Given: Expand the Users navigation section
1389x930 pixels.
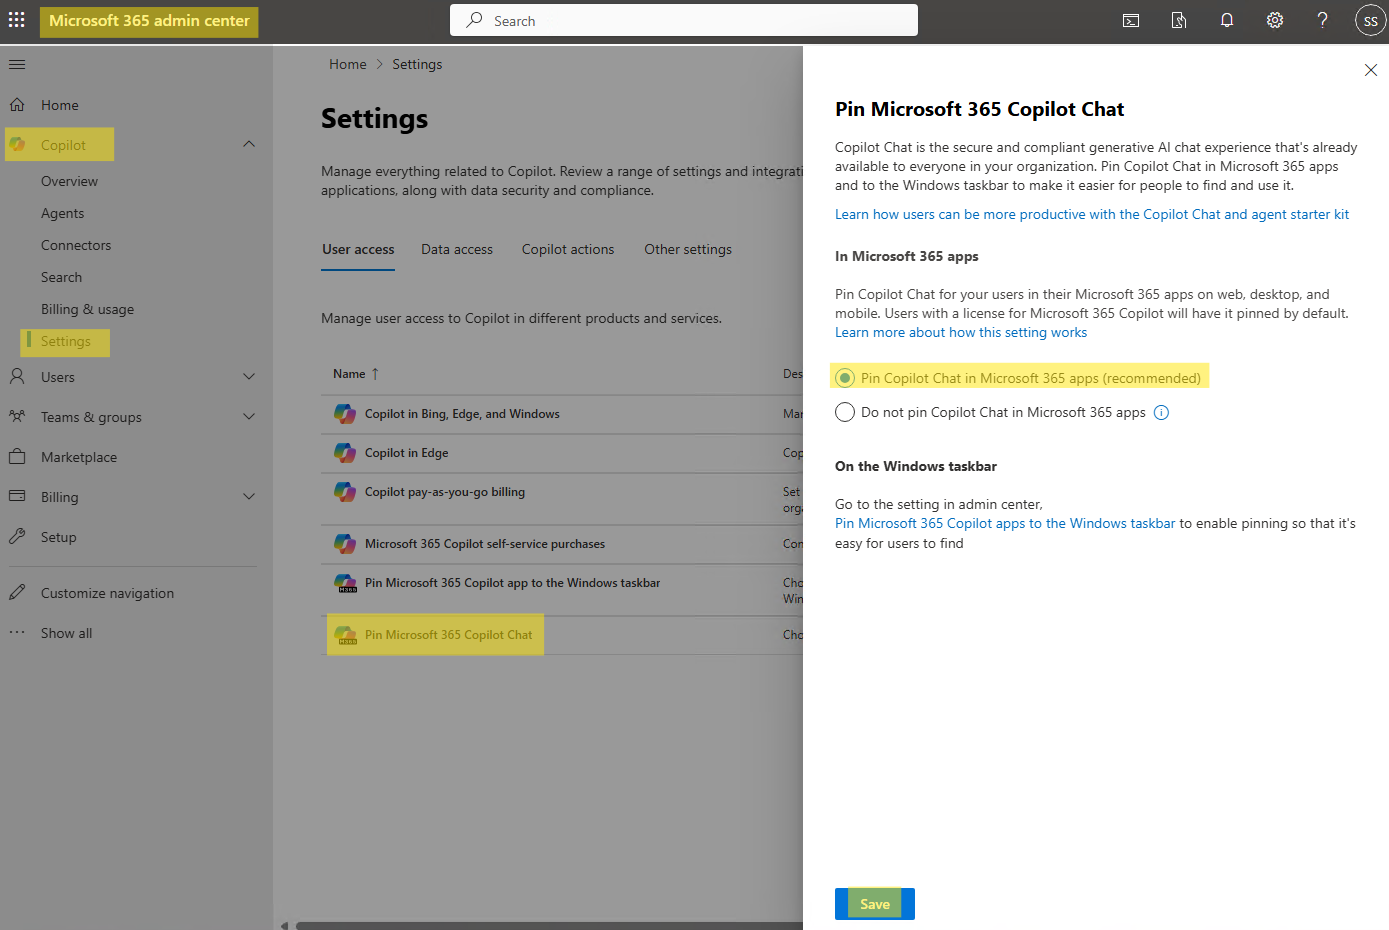Looking at the screenshot, I should coord(249,377).
